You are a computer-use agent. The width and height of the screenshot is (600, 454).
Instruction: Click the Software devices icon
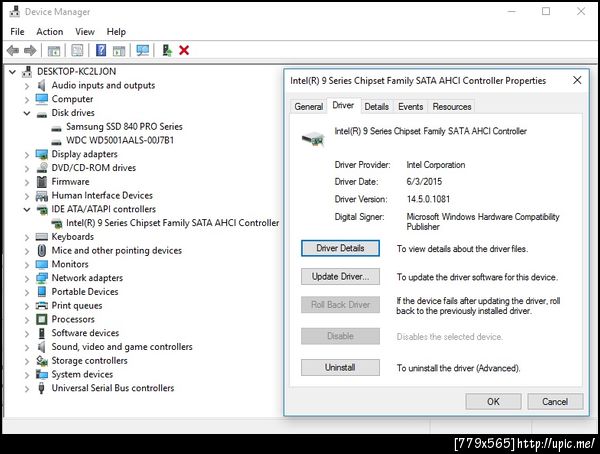42,333
